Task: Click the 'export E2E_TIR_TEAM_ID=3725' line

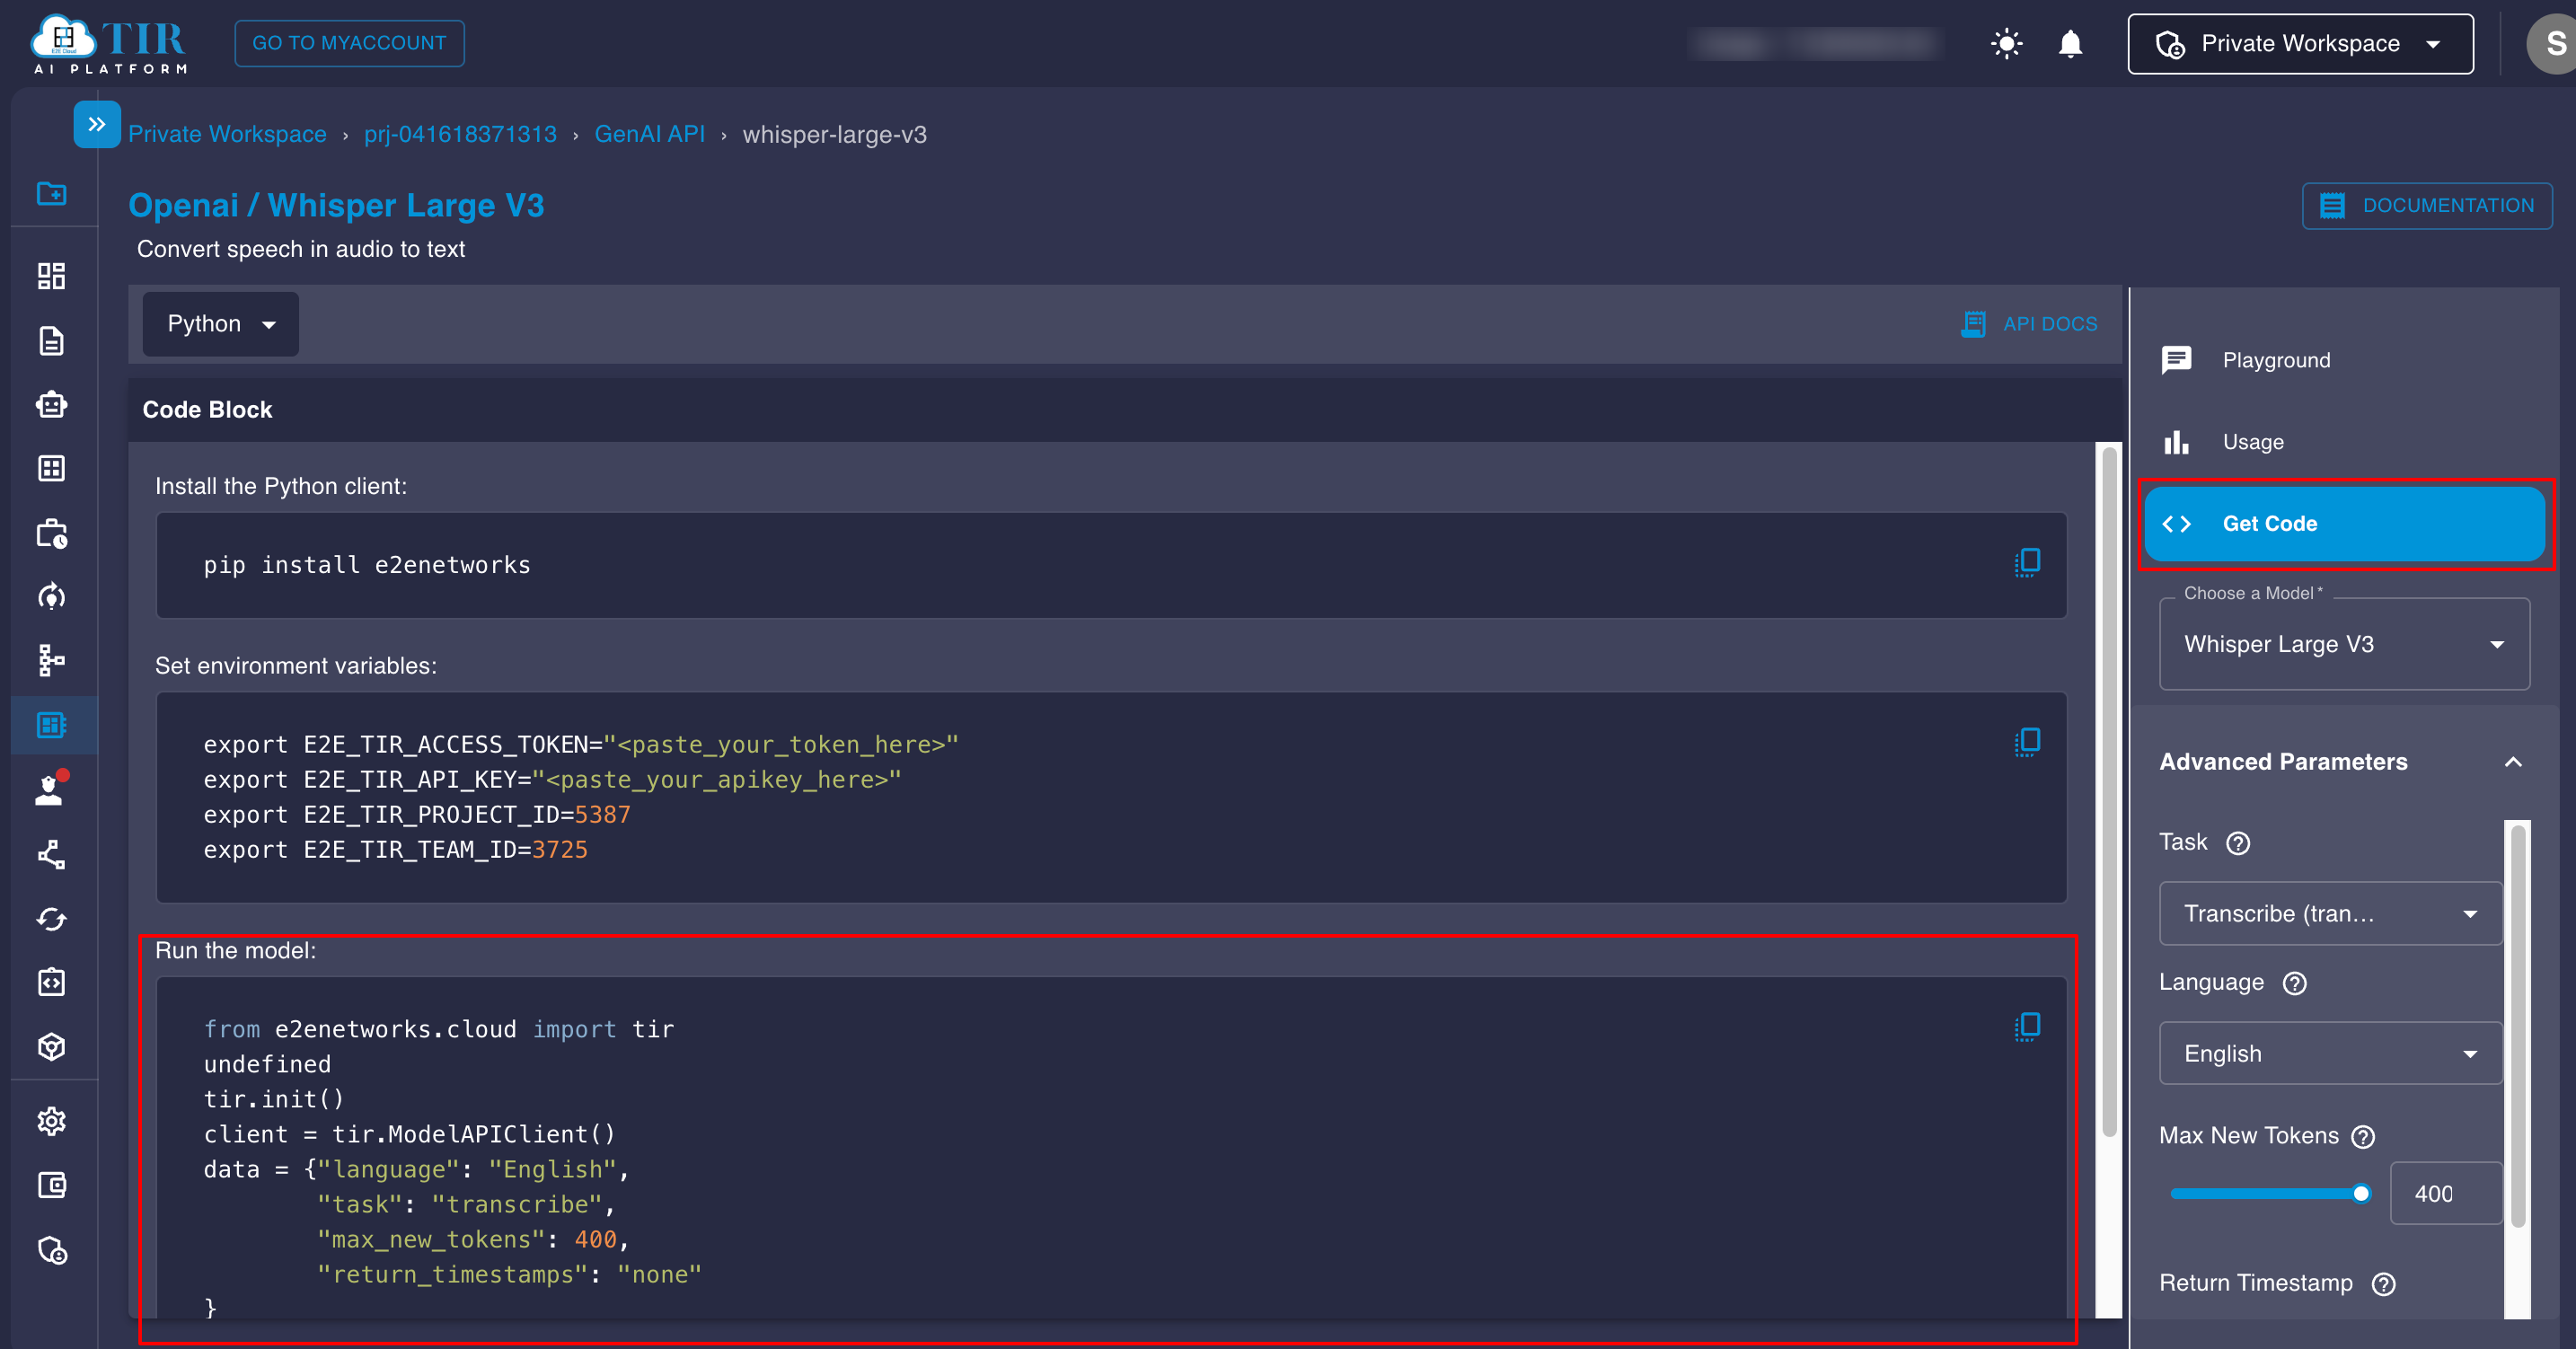Action: [x=395, y=850]
